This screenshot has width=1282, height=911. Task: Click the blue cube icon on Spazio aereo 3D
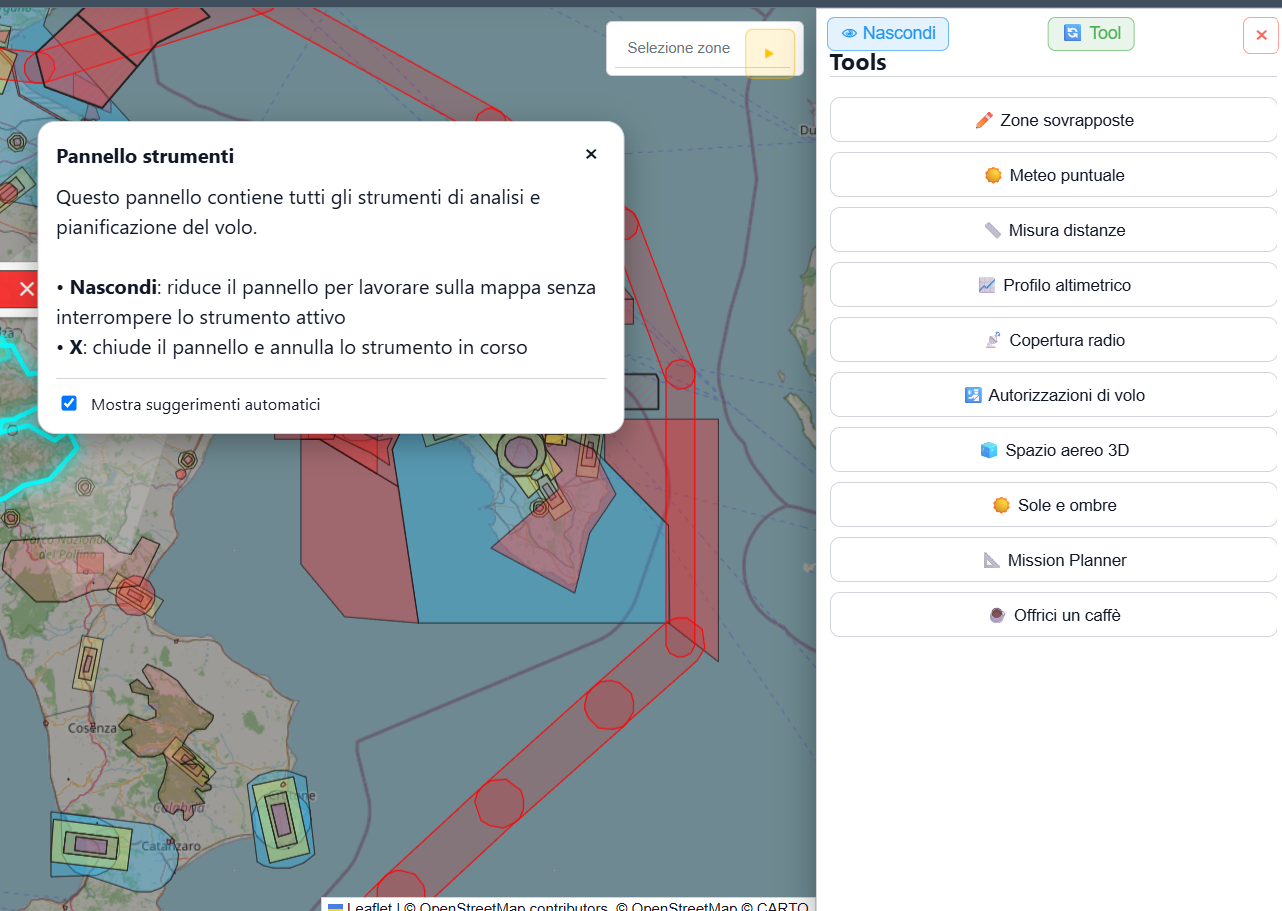click(989, 450)
